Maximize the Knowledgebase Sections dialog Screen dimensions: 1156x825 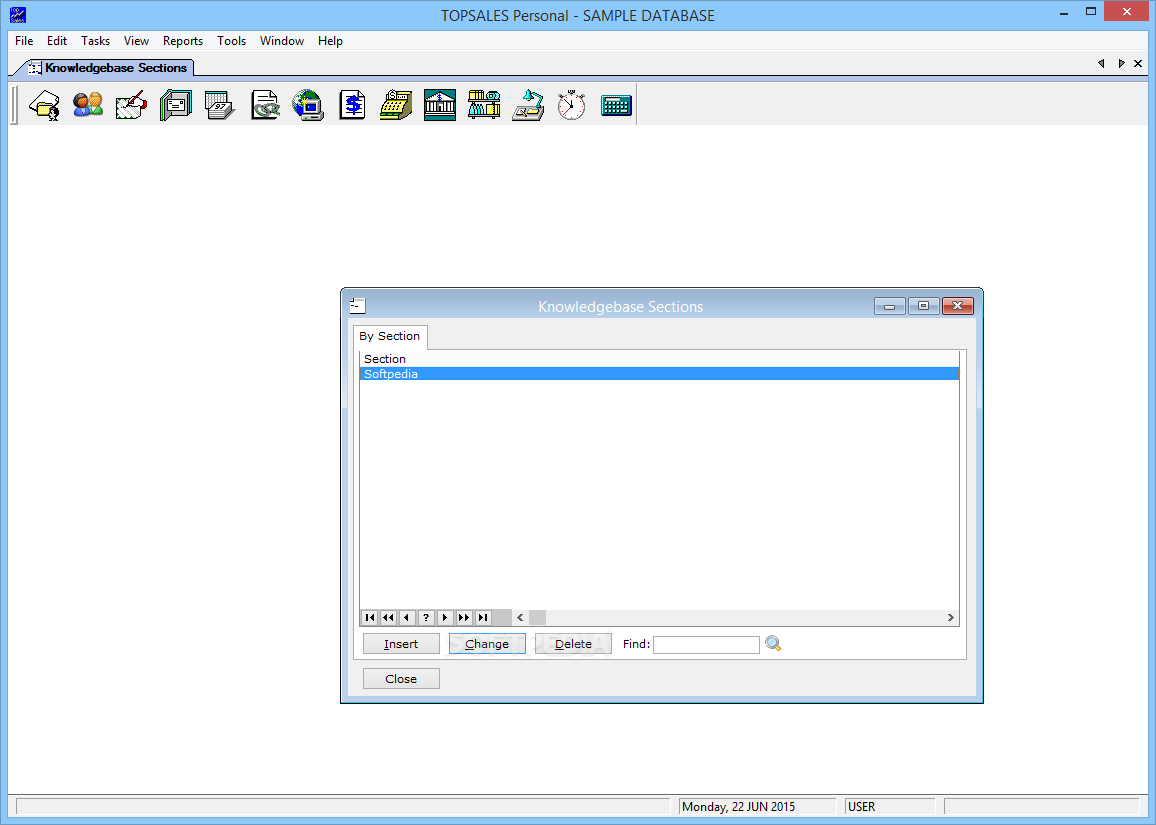click(924, 306)
